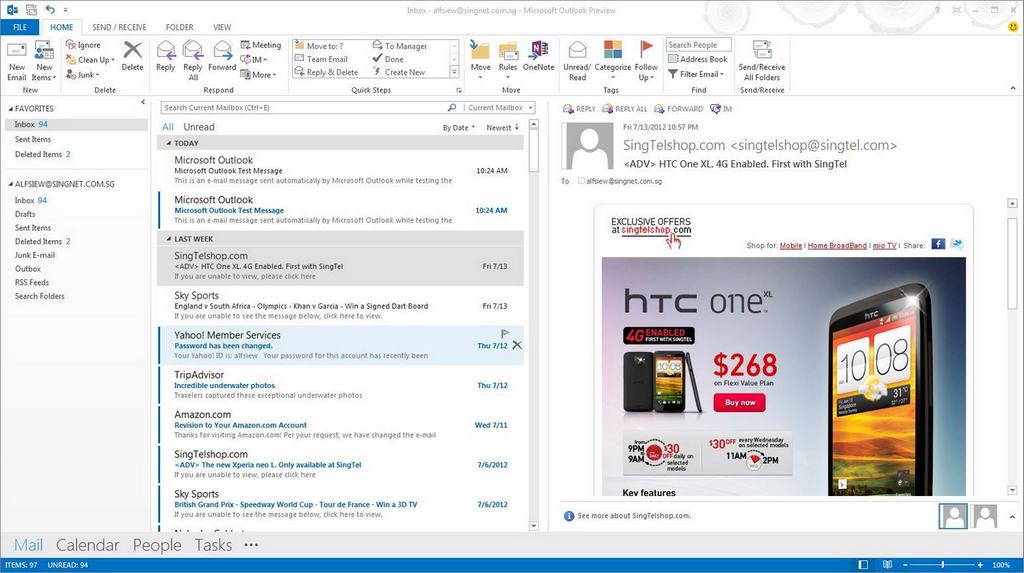Collapse the FAVORITES folder section
Image resolution: width=1024 pixels, height=573 pixels.
tap(10, 108)
